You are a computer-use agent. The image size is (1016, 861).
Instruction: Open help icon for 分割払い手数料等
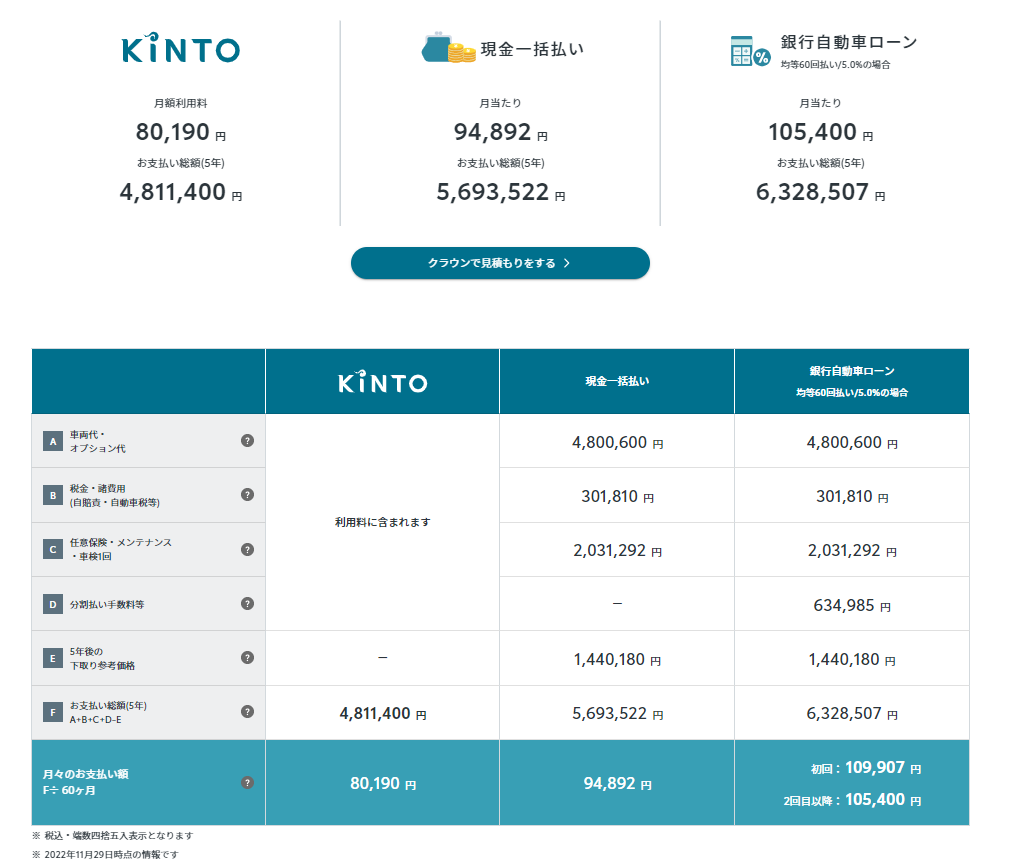pos(247,604)
